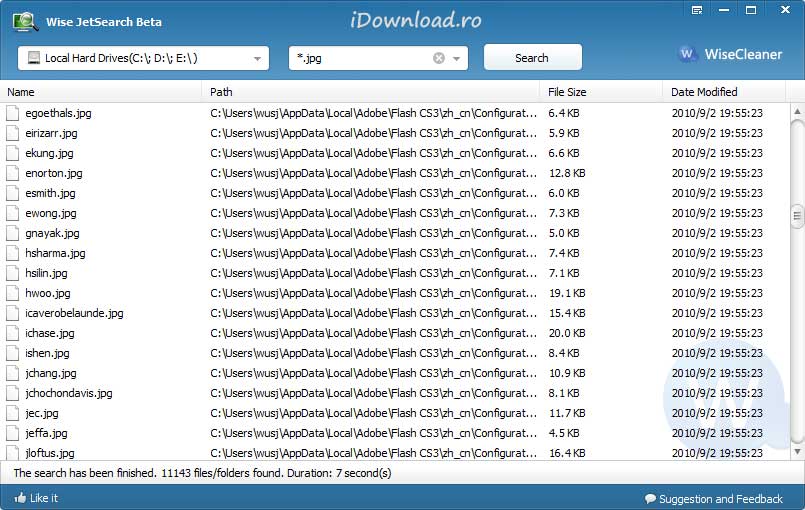Click the Search button
The height and width of the screenshot is (510, 805).
pyautogui.click(x=532, y=58)
